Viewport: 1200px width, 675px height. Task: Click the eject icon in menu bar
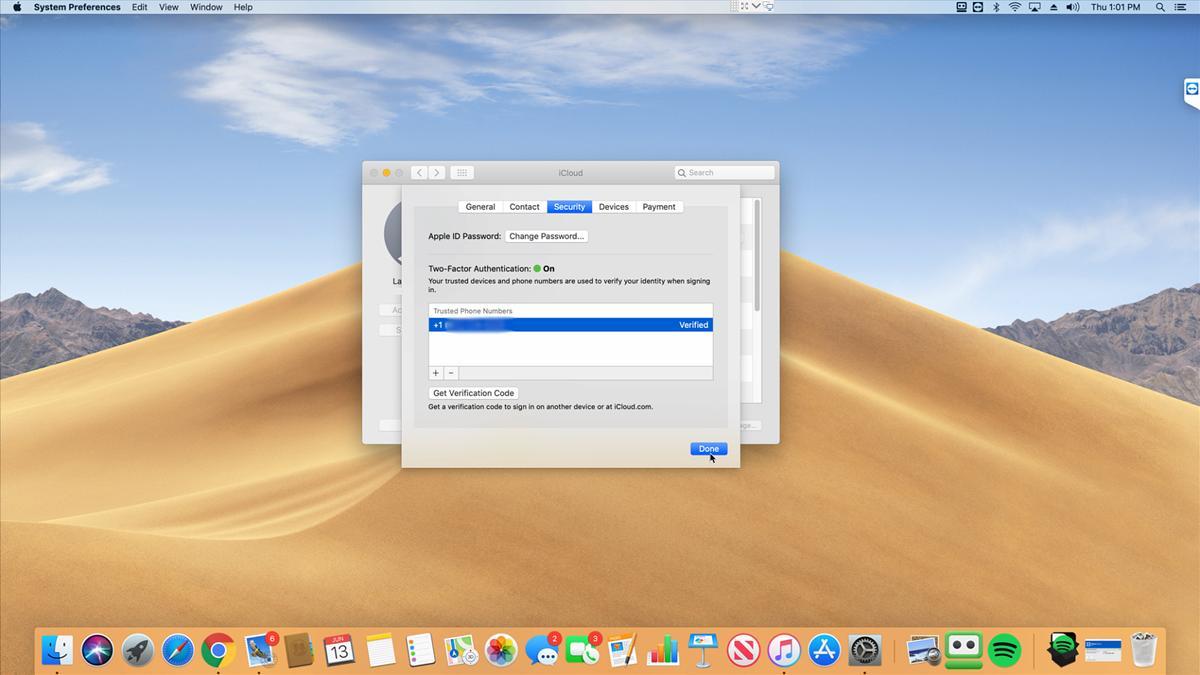(x=1053, y=7)
